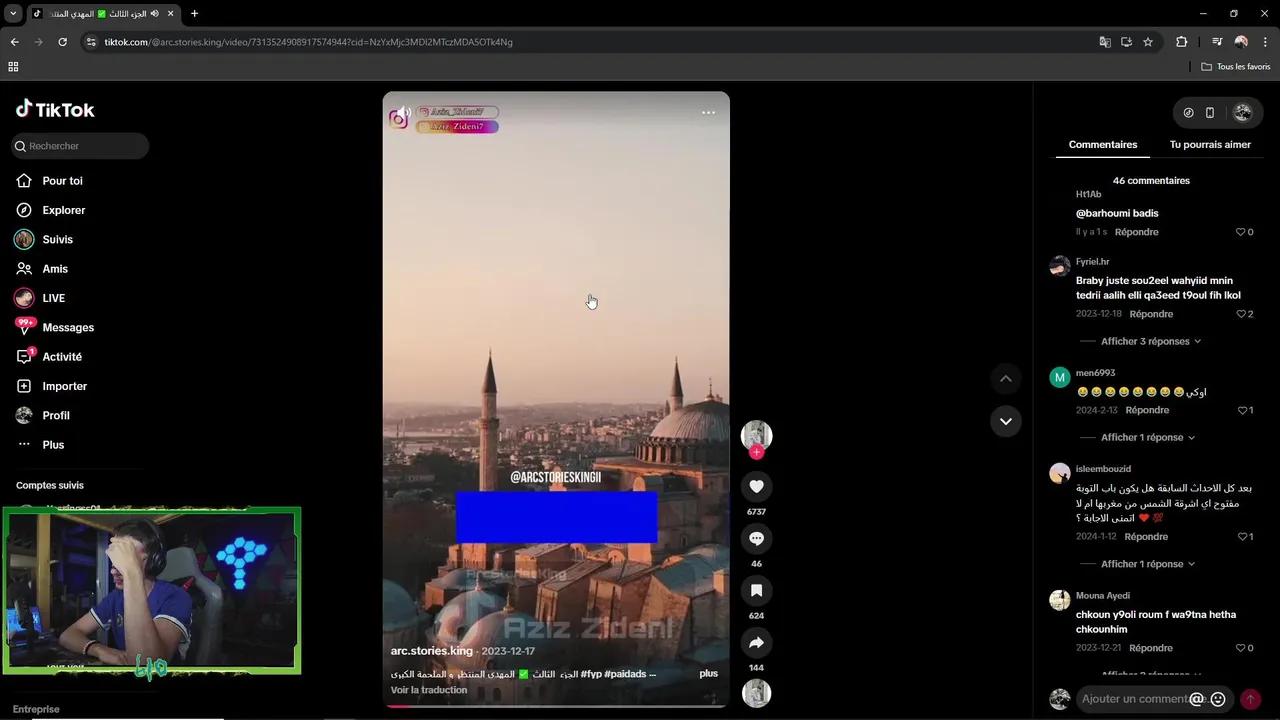Screen dimensions: 1280x720
Task: Open the Plus menu in sidebar
Action: pyautogui.click(x=41, y=445)
